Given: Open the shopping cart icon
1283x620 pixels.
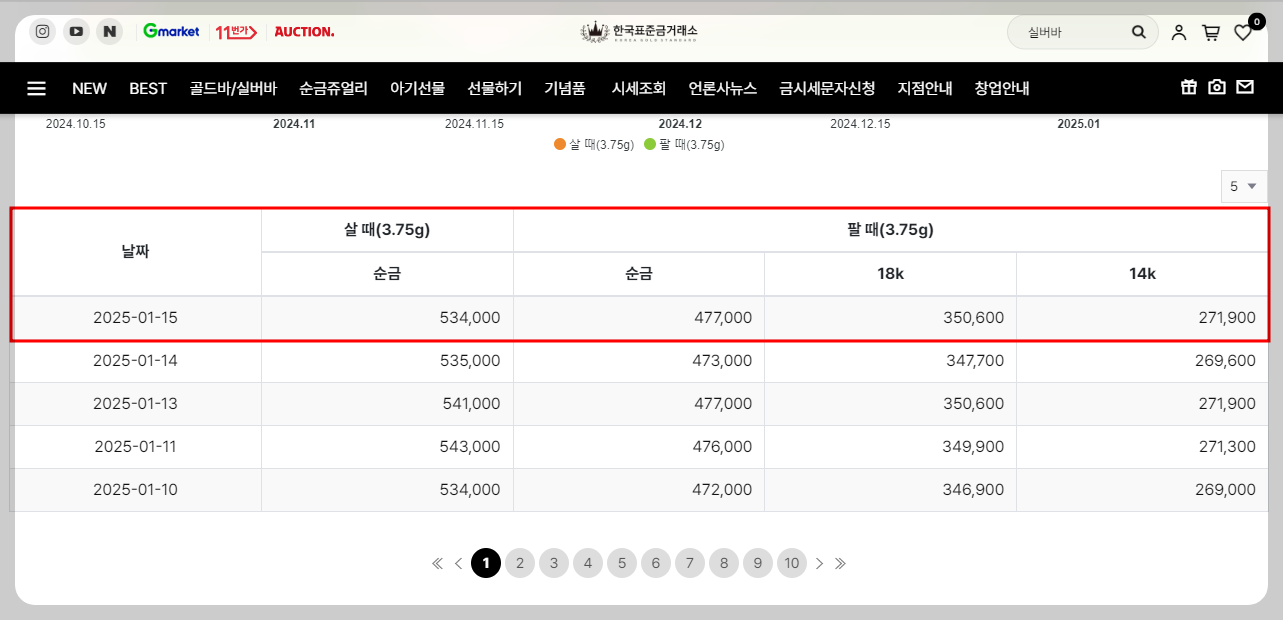Looking at the screenshot, I should coord(1210,31).
